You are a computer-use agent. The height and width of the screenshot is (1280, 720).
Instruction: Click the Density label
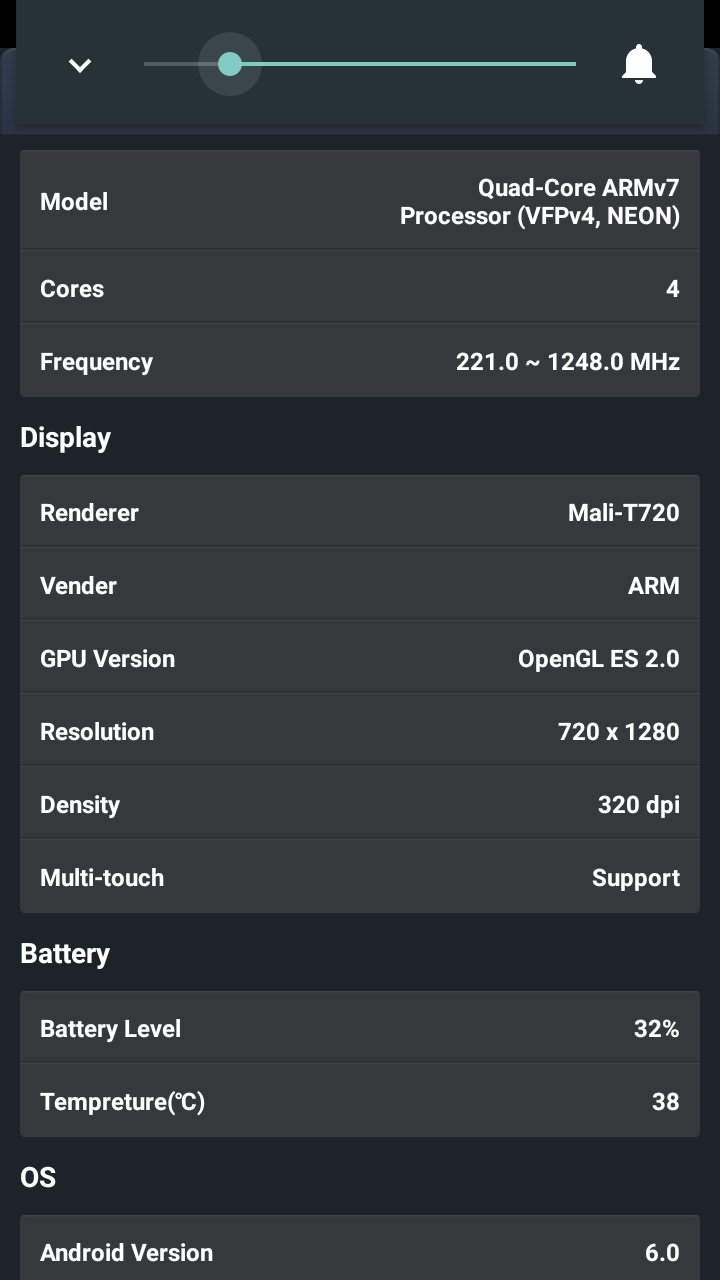pos(80,805)
